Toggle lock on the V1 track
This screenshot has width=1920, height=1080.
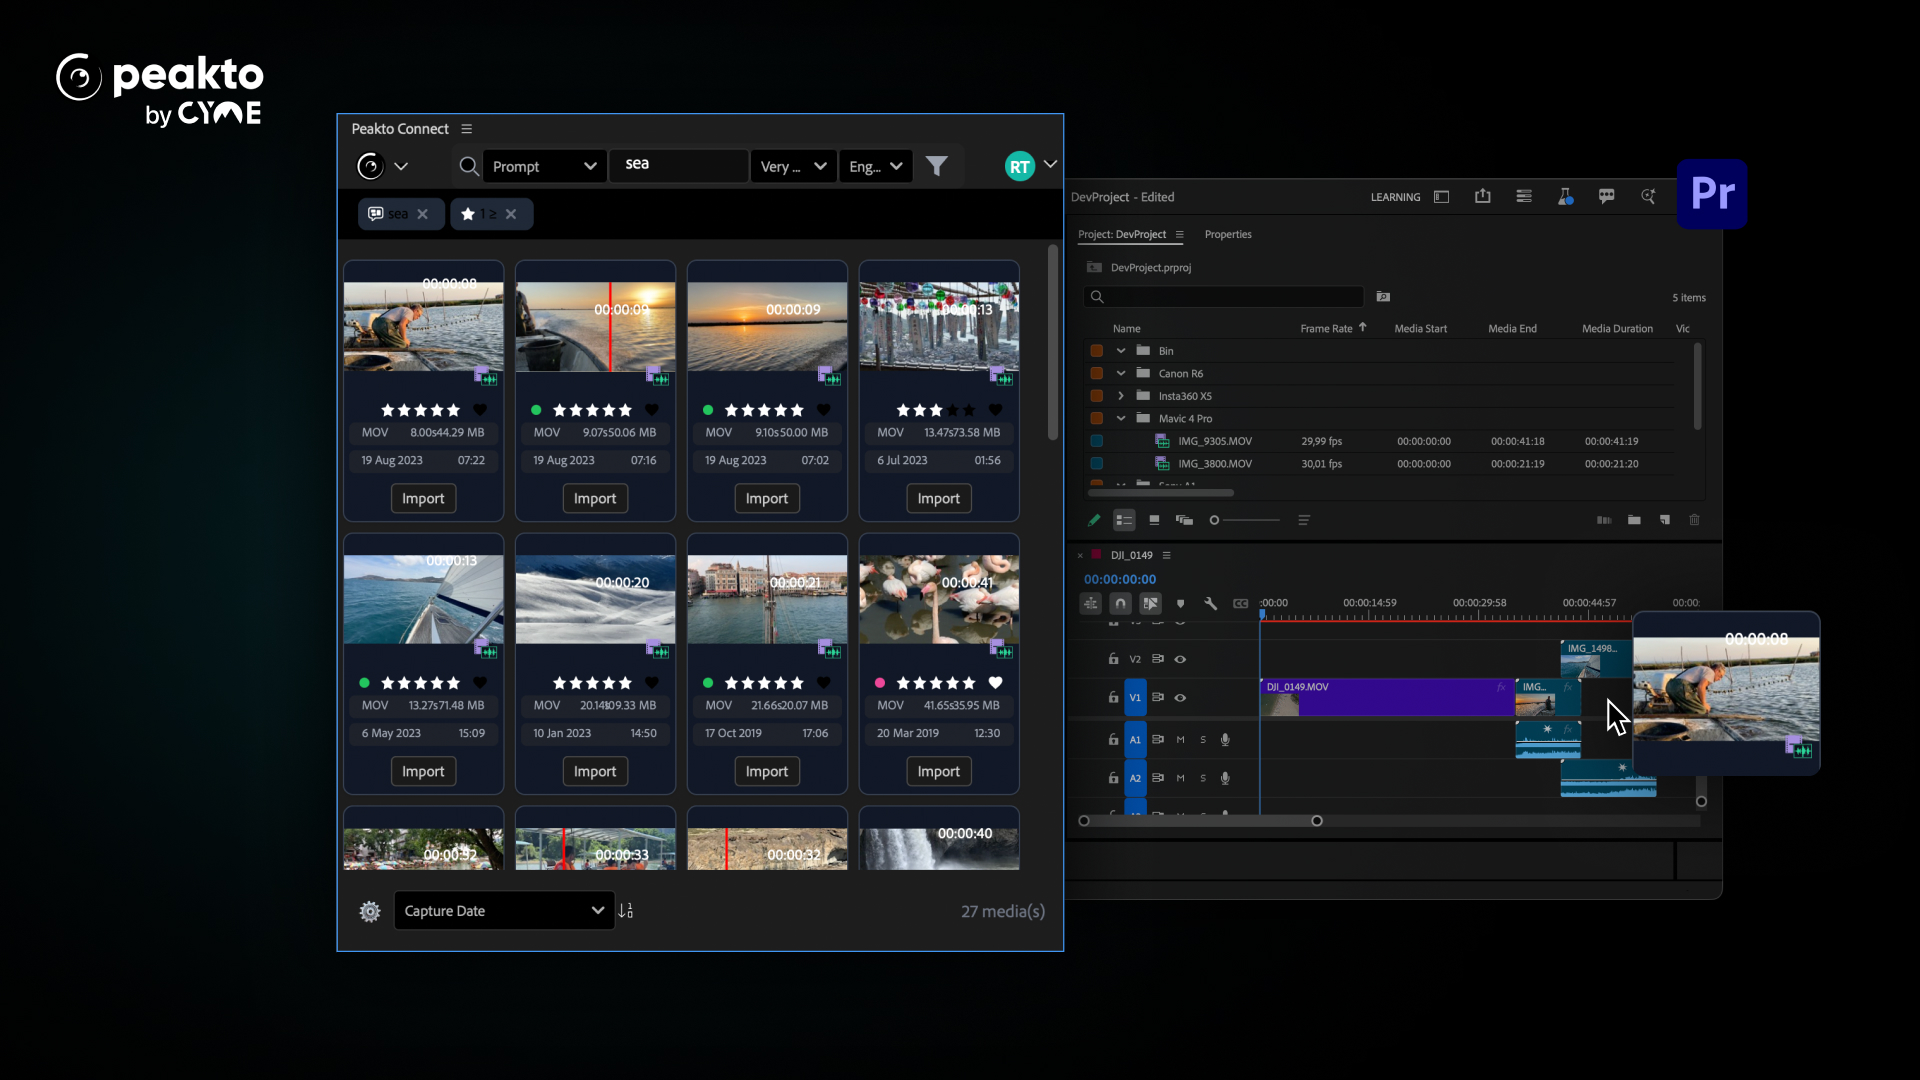(1113, 698)
